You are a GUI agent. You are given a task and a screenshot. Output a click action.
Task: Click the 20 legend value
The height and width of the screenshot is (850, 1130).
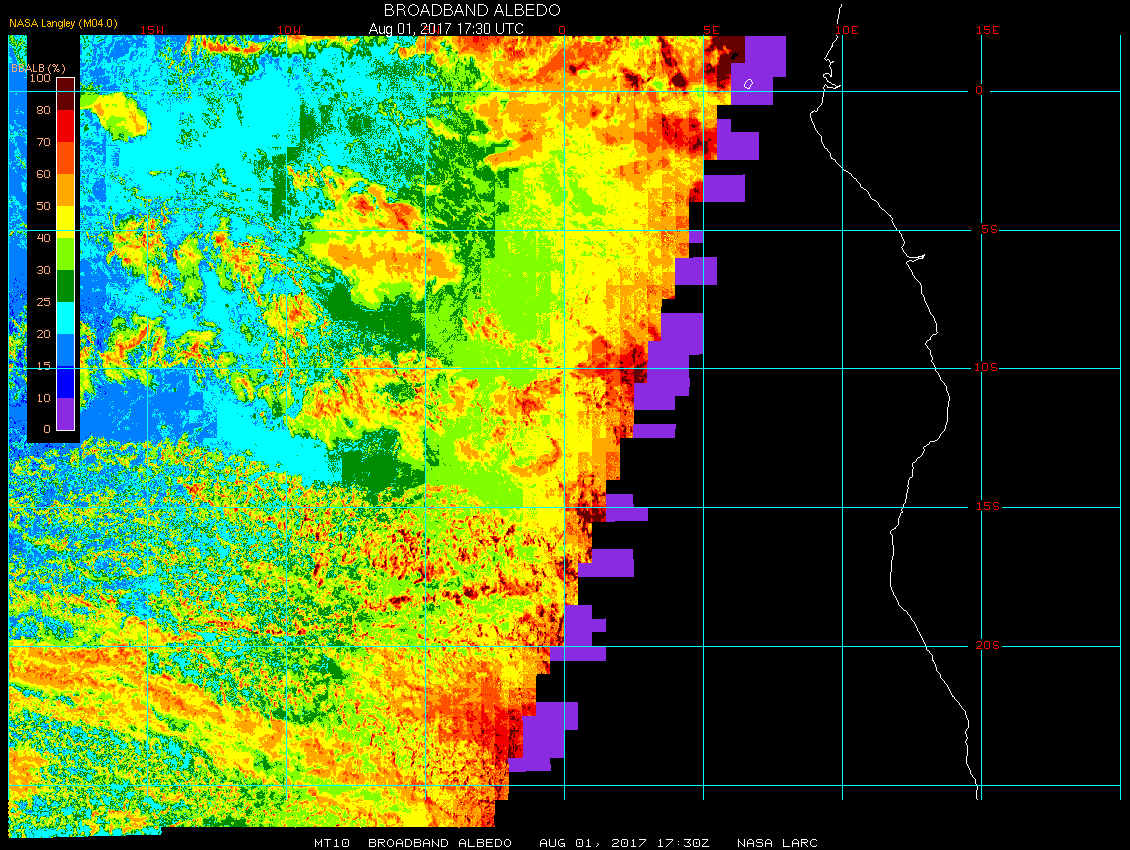[44, 334]
